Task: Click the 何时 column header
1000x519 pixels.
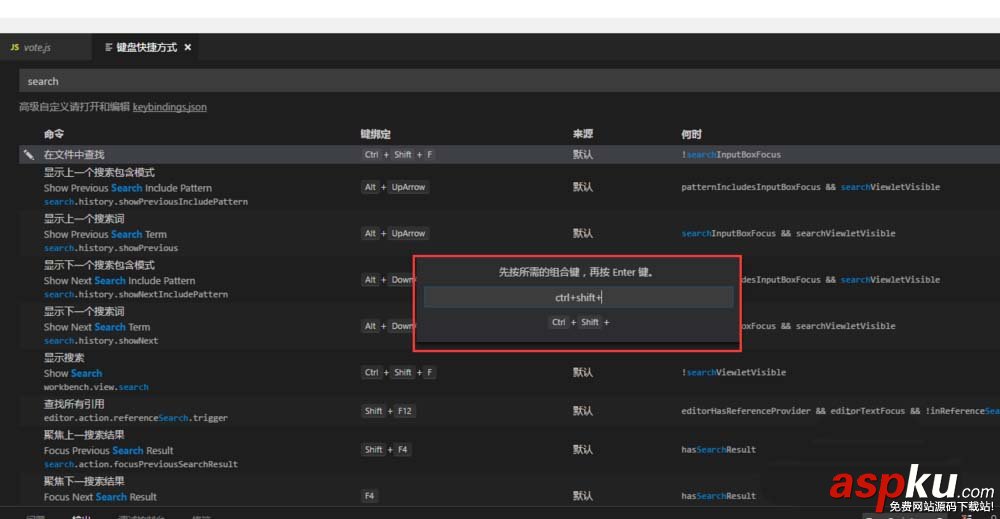Action: [691, 134]
